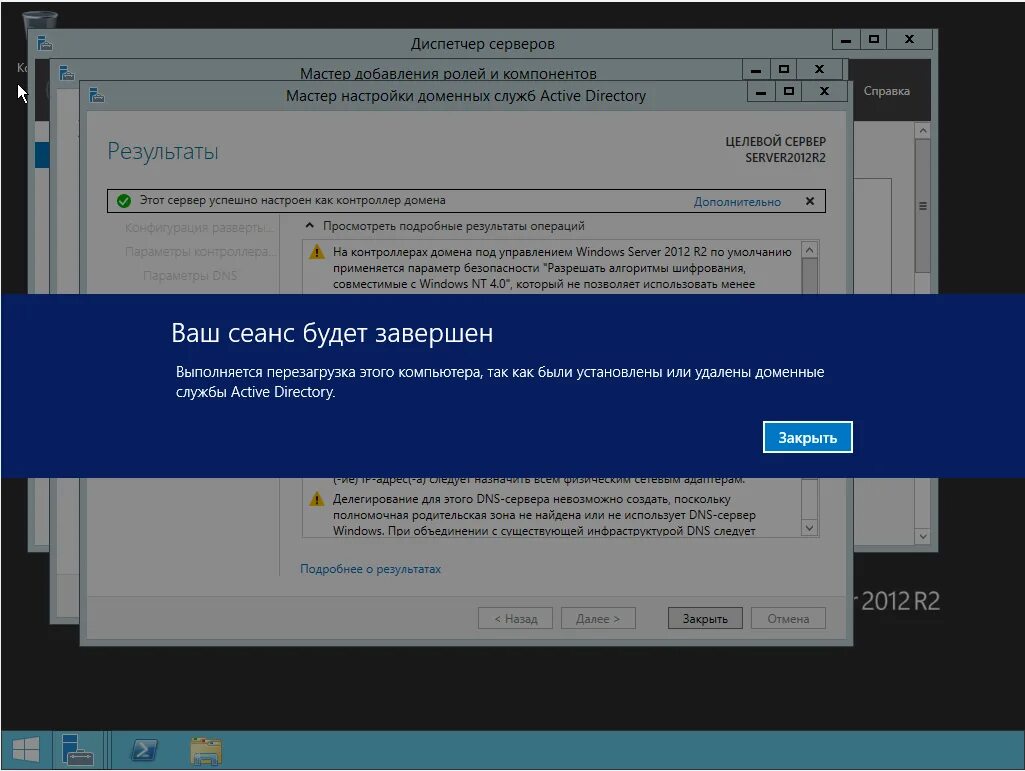The image size is (1025, 771).
Task: Click Отмена button in AD wizard
Action: point(788,619)
